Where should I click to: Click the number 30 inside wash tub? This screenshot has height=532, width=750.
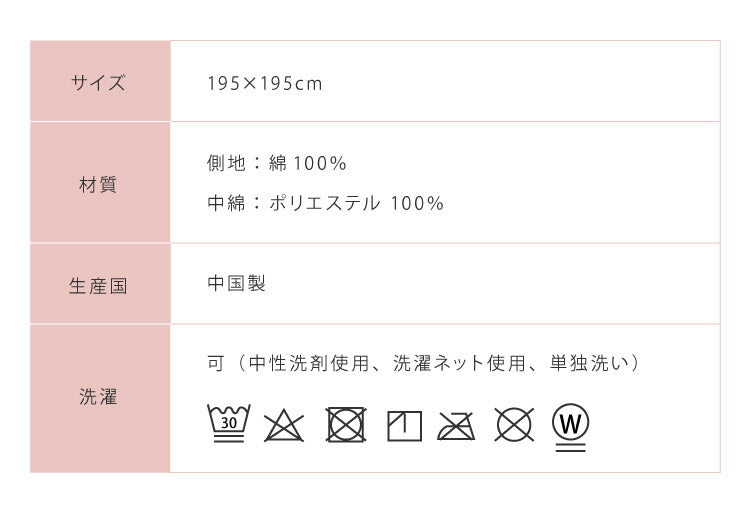pos(229,423)
